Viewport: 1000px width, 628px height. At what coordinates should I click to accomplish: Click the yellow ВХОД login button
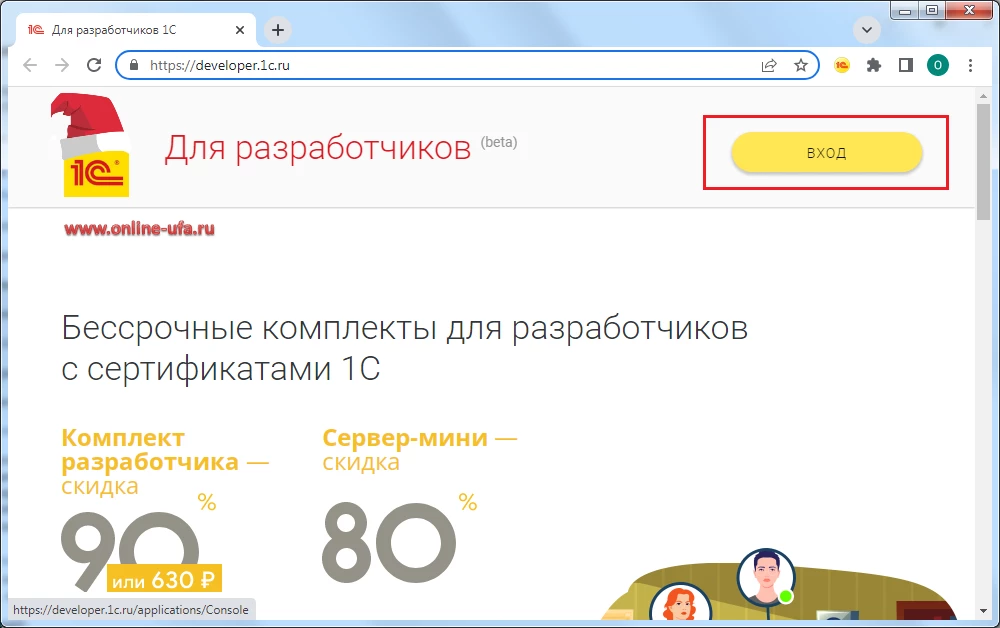827,152
